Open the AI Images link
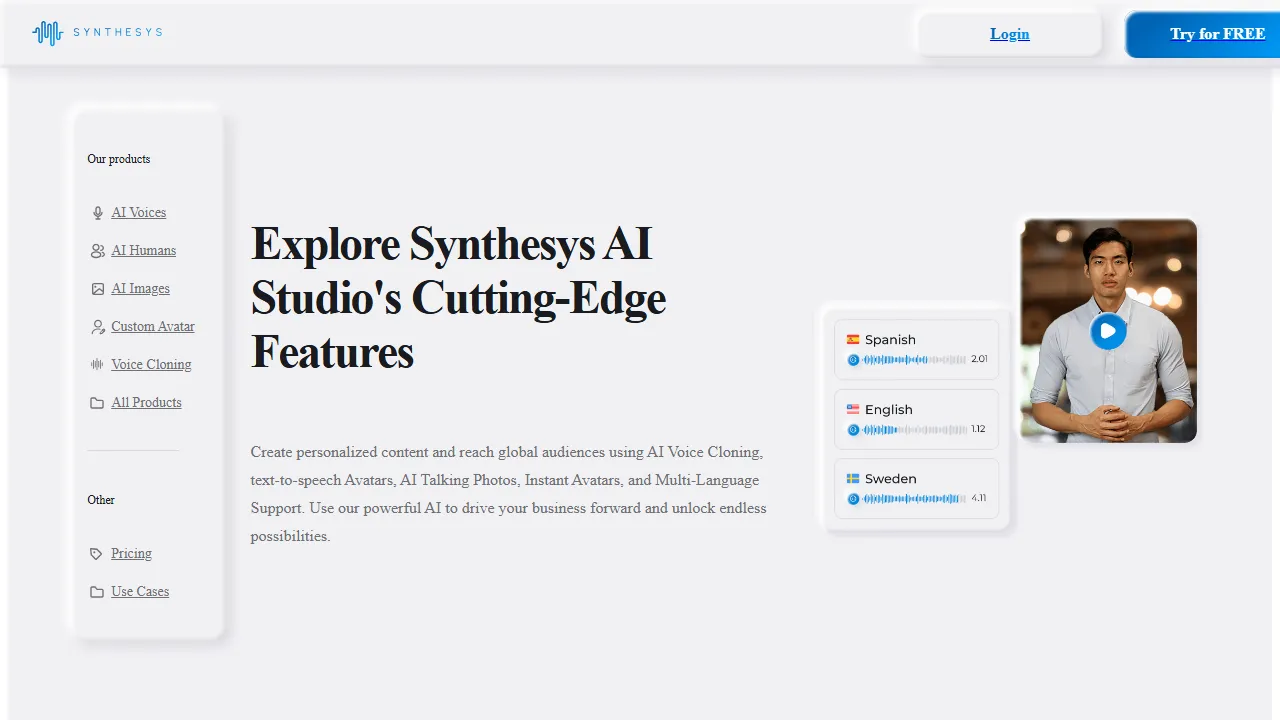The width and height of the screenshot is (1280, 720). (x=141, y=289)
